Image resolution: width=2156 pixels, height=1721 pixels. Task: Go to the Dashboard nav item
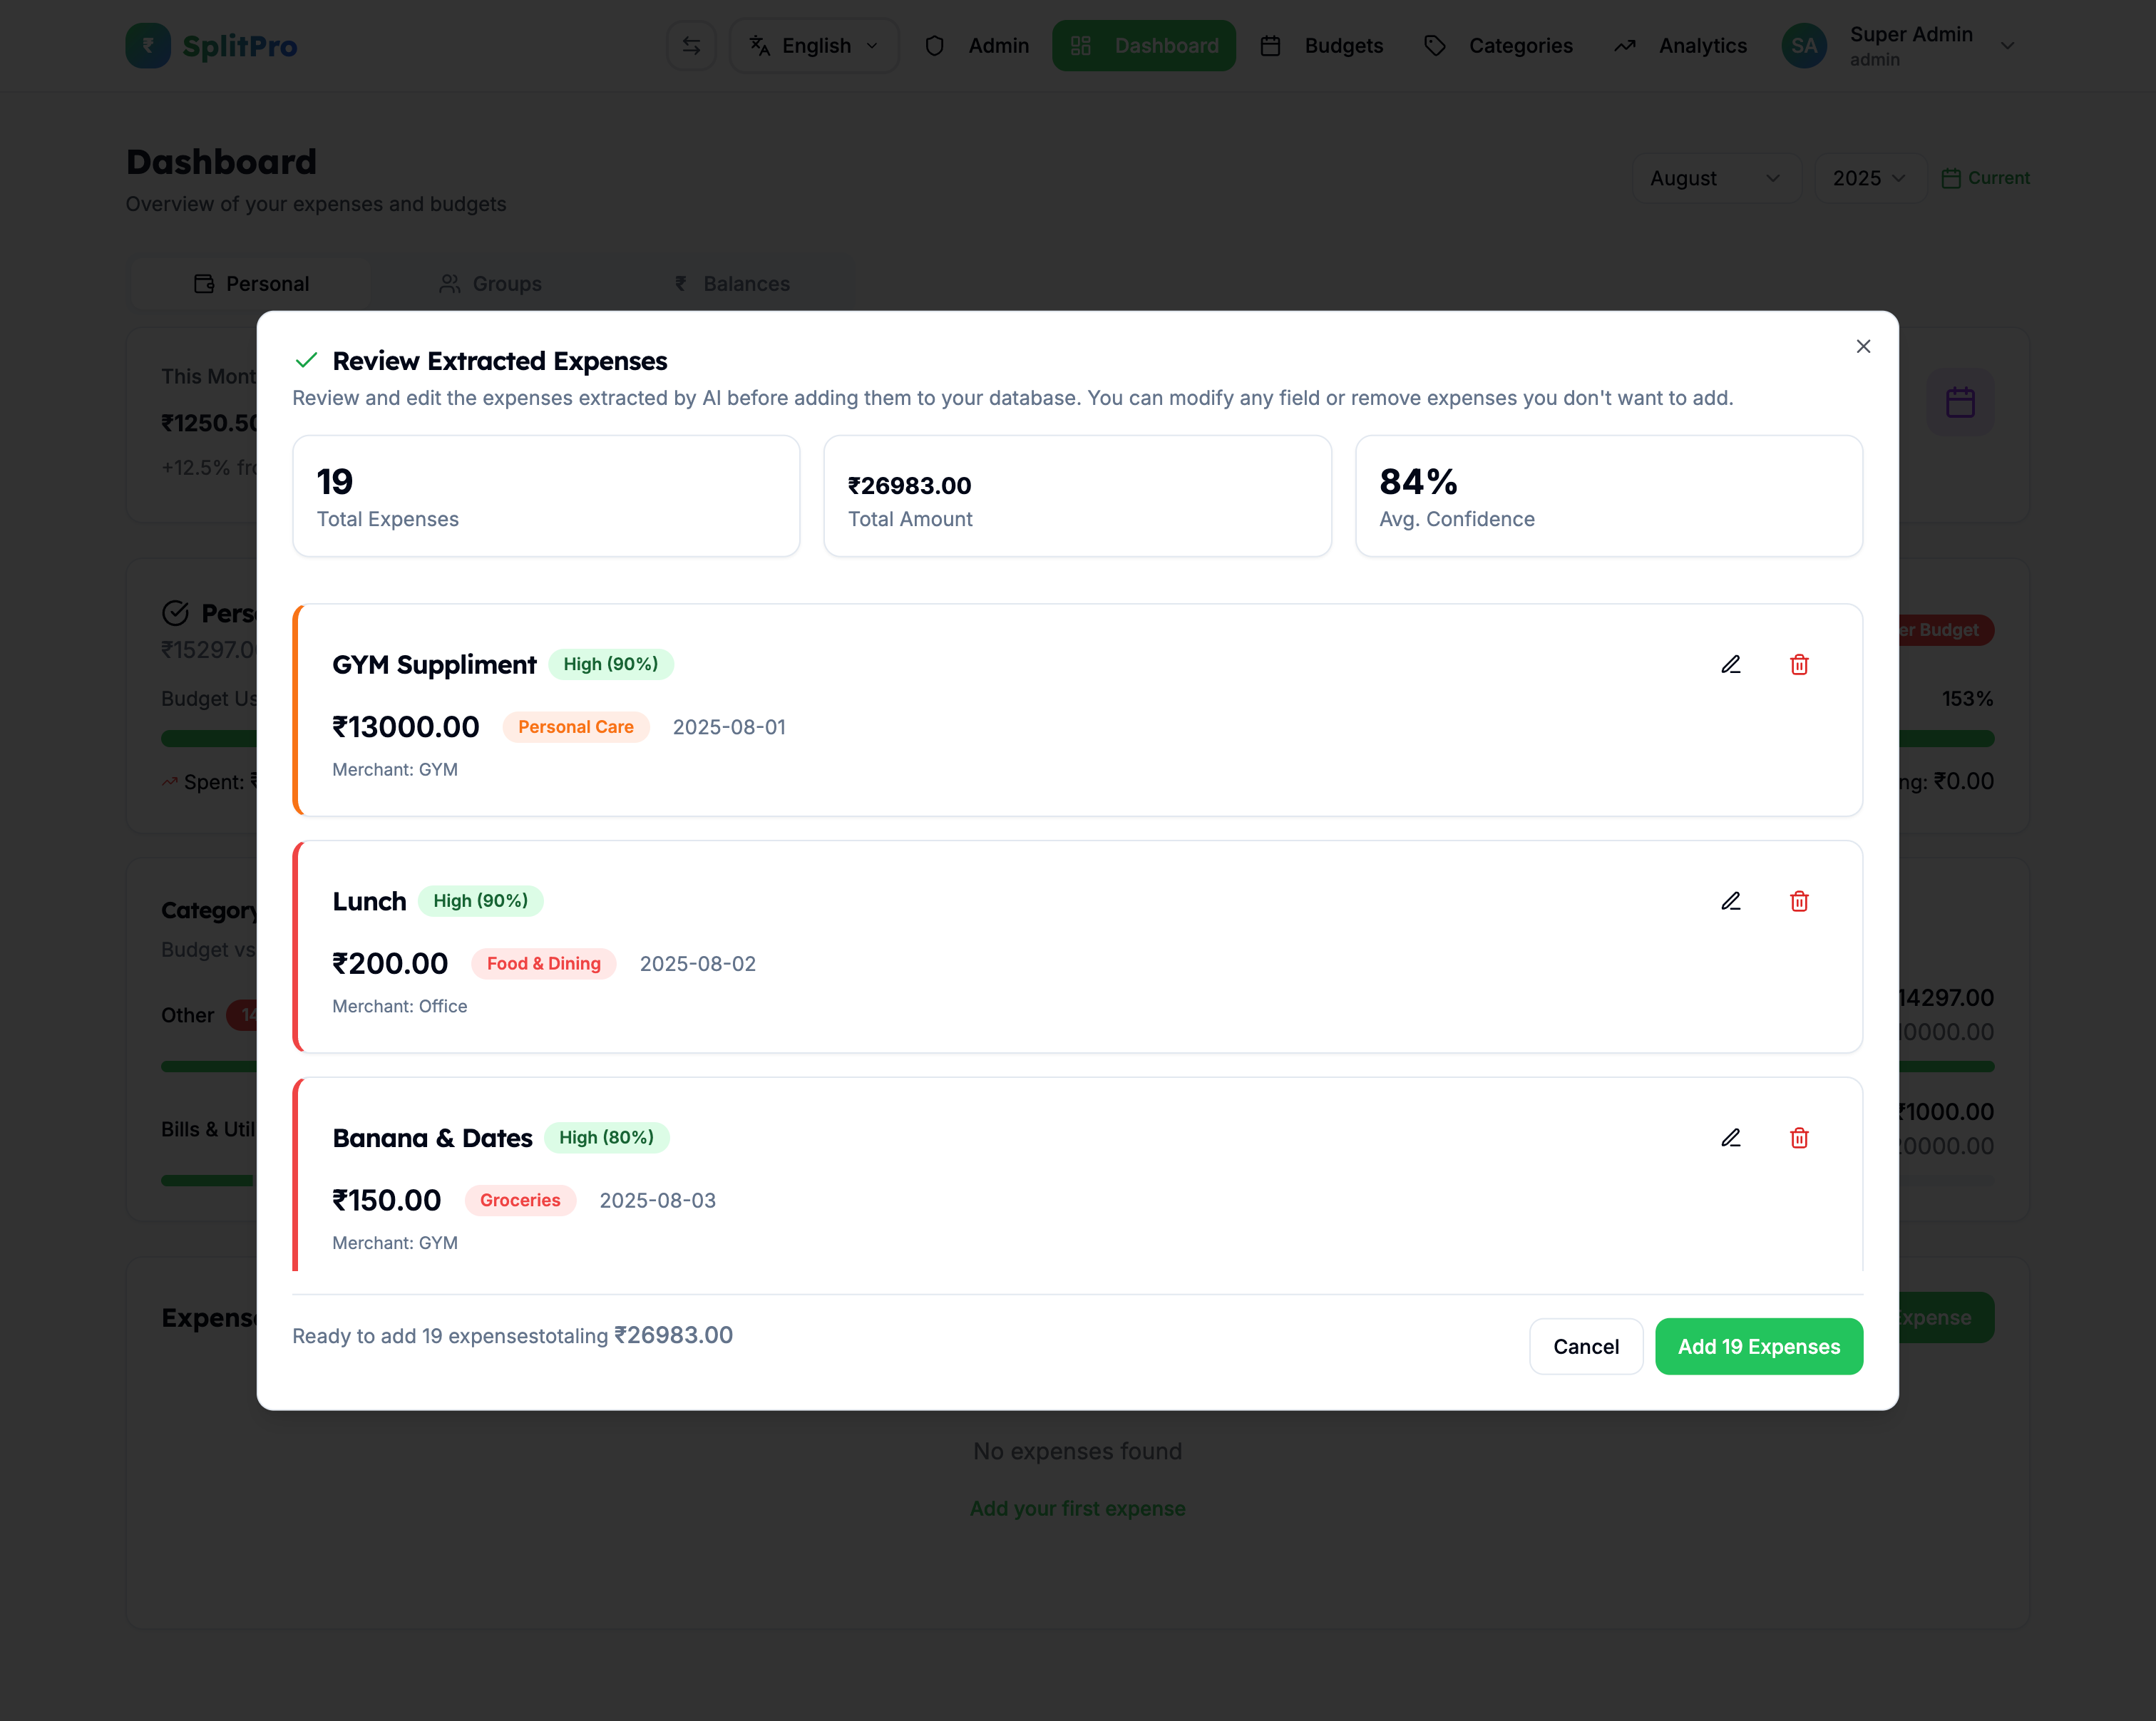[x=1144, y=46]
